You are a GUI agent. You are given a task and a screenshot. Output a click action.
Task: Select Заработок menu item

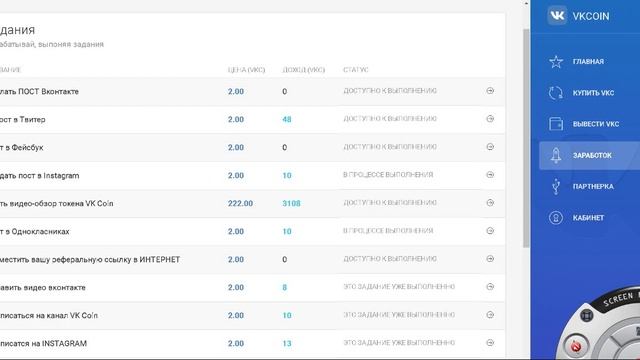[x=592, y=156]
